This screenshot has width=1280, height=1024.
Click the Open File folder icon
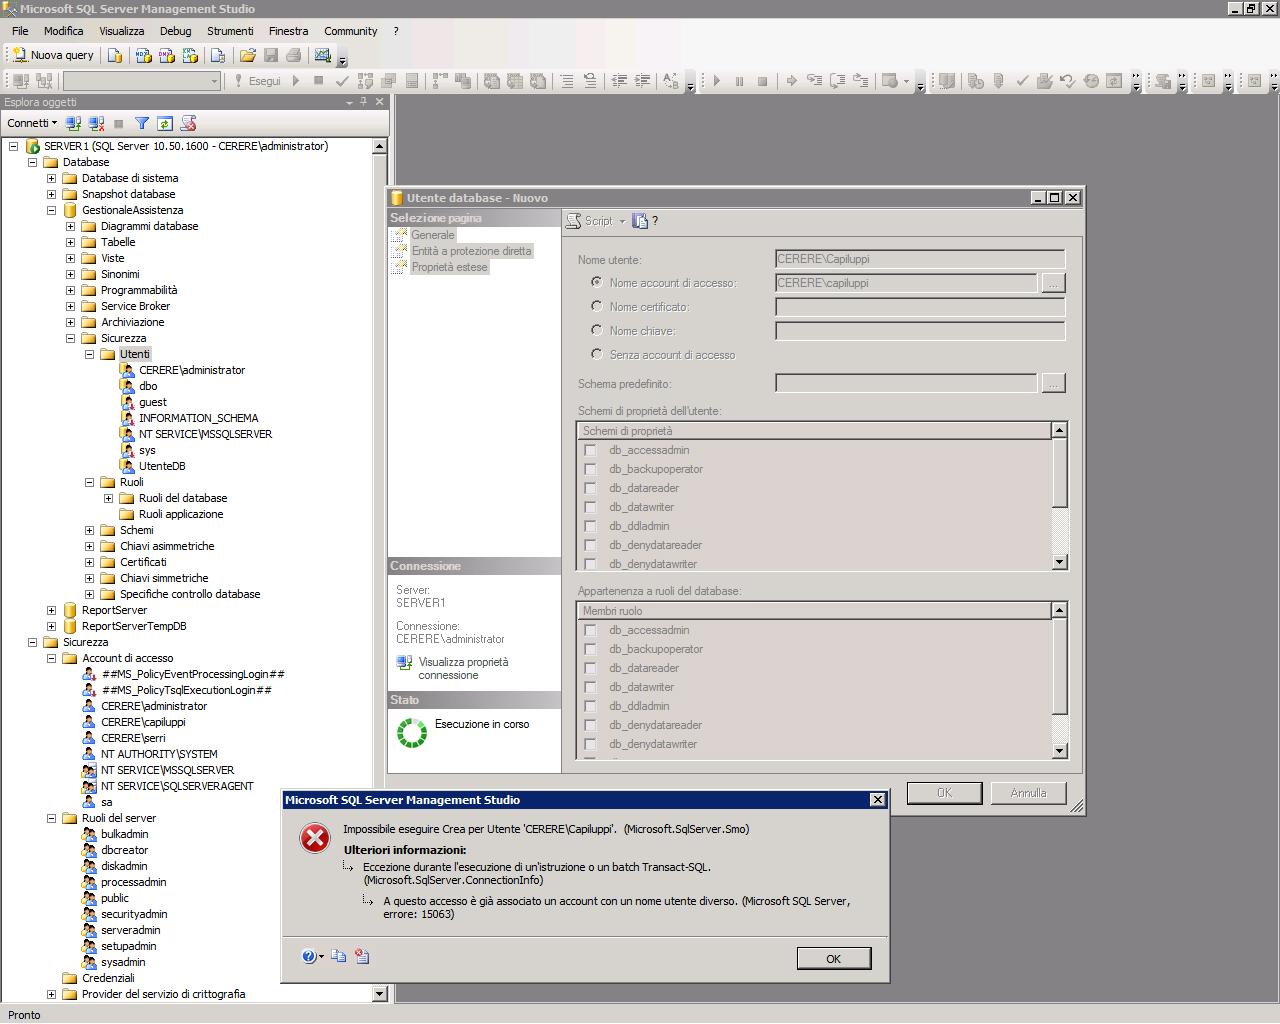pos(247,55)
